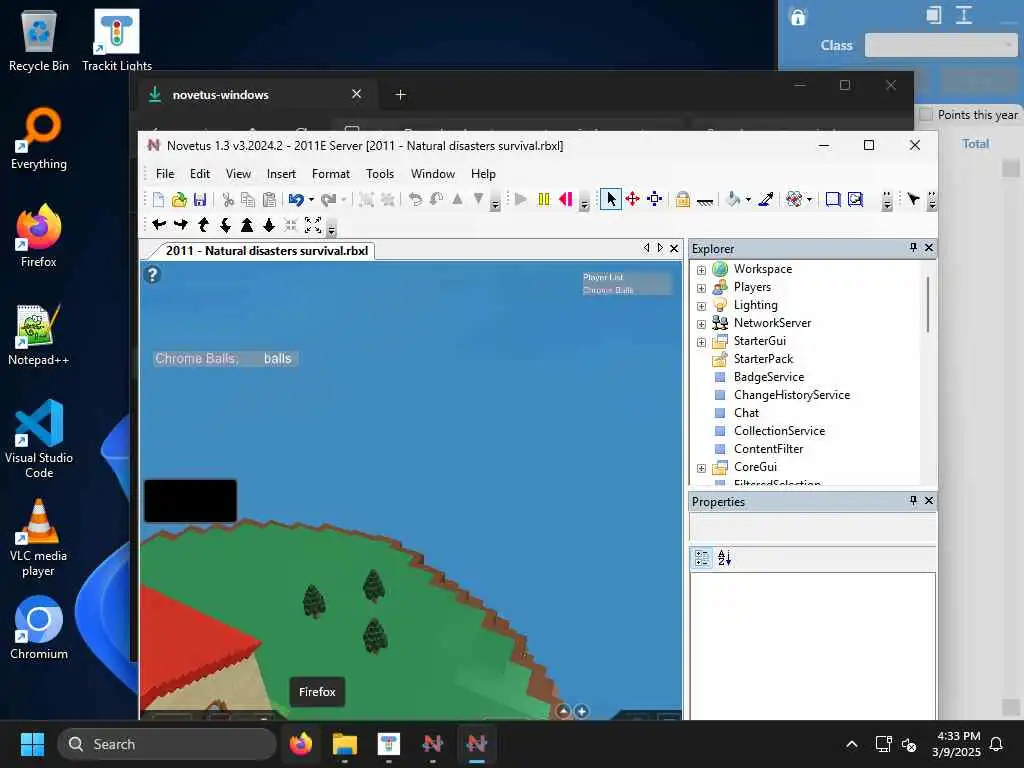
Task: Click the Copy icon in the toolbar
Action: (x=248, y=200)
